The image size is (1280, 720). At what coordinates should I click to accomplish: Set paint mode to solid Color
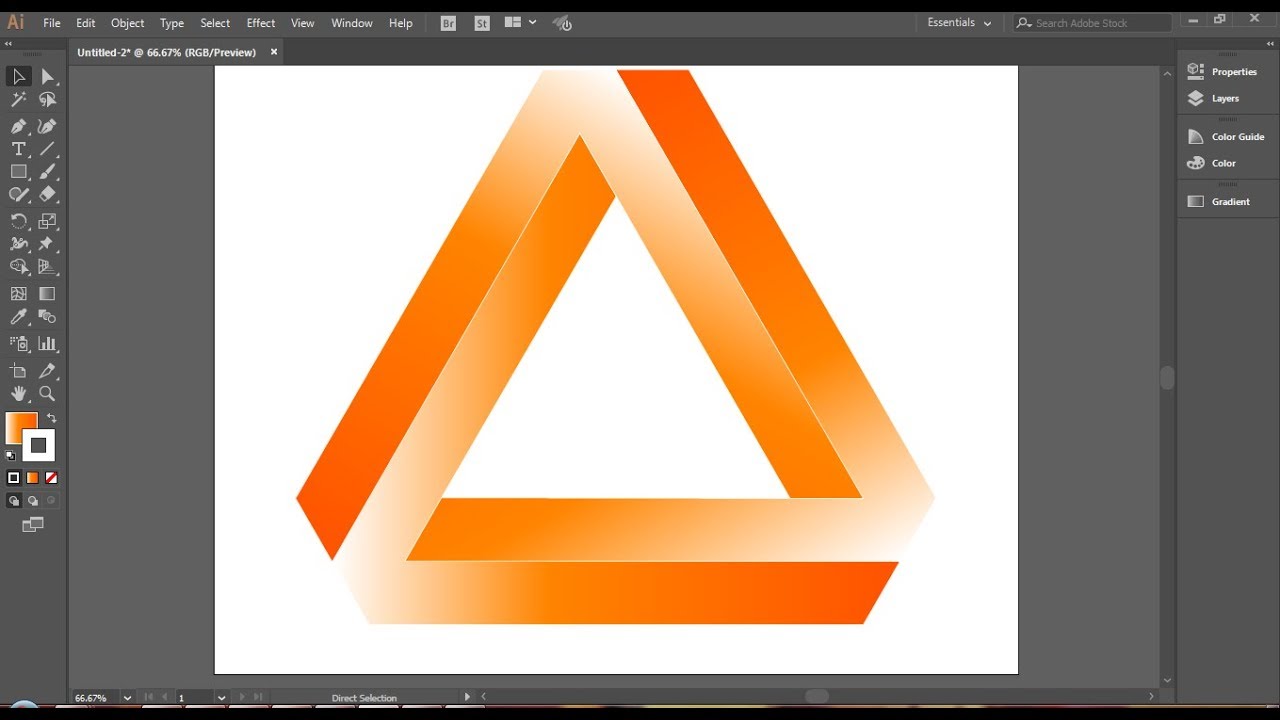click(14, 478)
